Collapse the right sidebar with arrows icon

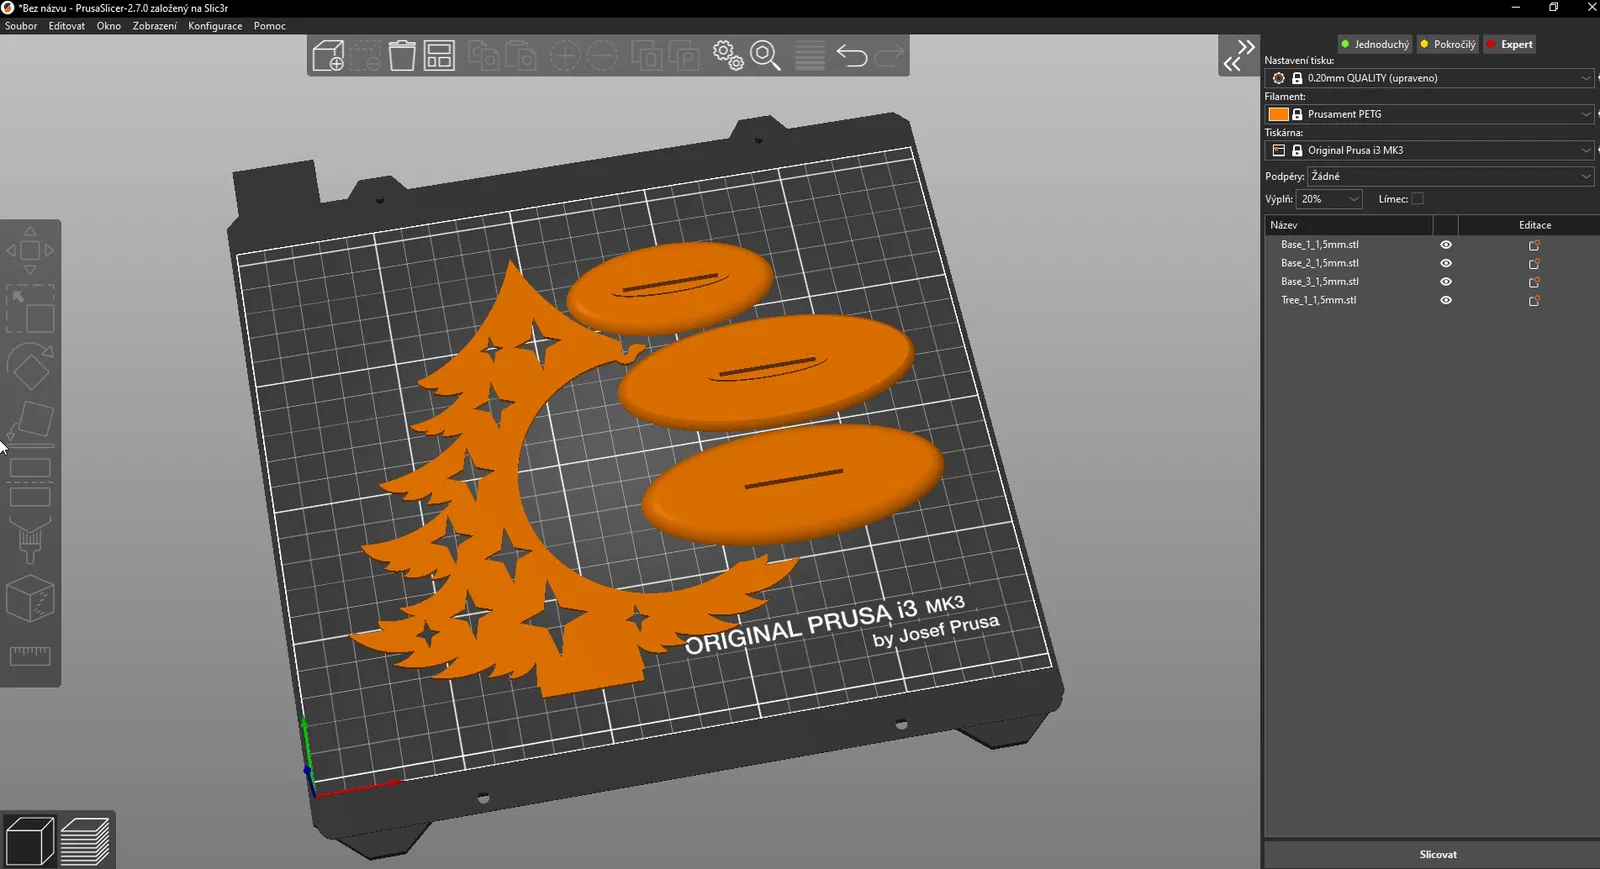point(1239,56)
